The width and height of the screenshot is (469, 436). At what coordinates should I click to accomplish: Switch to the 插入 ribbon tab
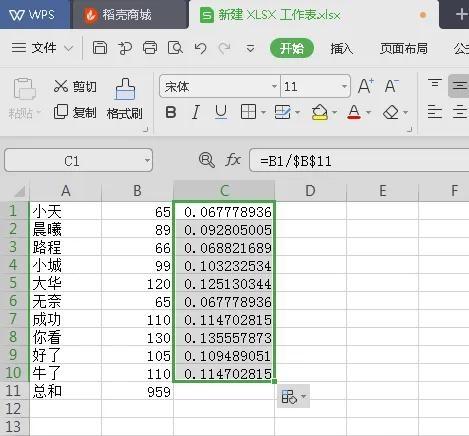click(x=341, y=49)
